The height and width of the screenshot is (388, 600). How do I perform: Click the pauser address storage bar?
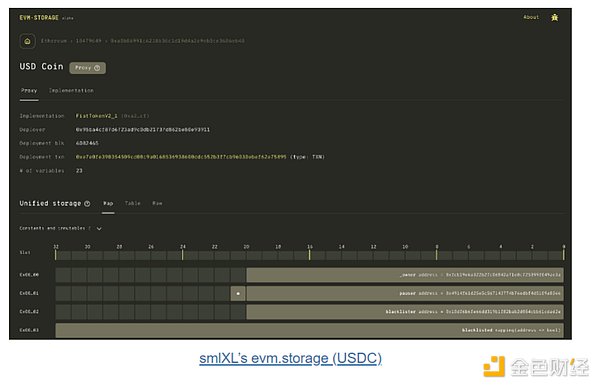(405, 293)
